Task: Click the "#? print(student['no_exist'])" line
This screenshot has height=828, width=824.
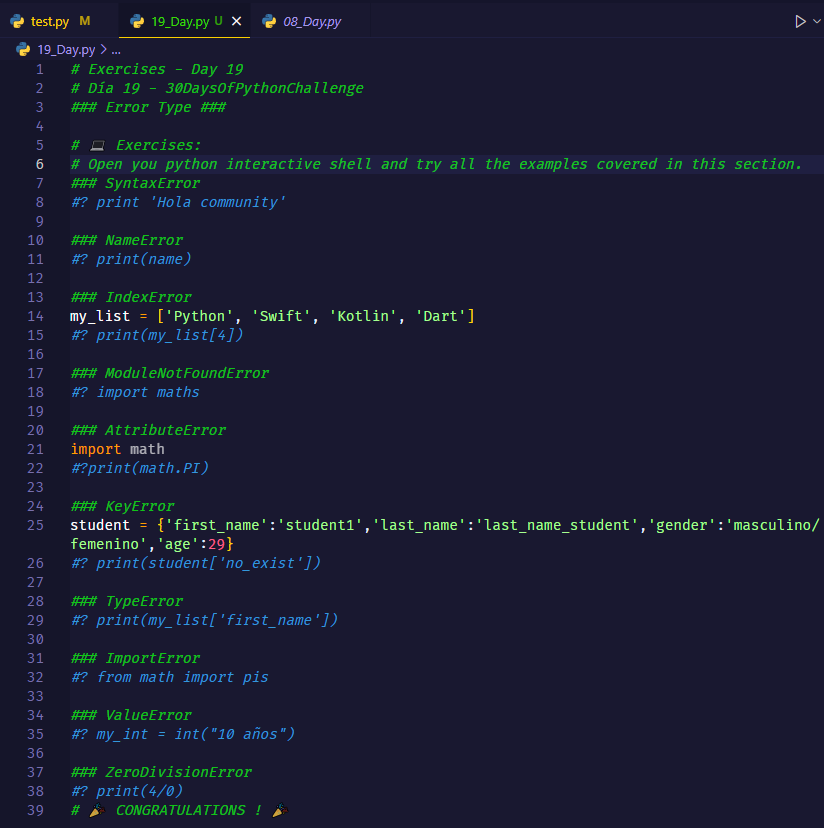Action: 195,563
